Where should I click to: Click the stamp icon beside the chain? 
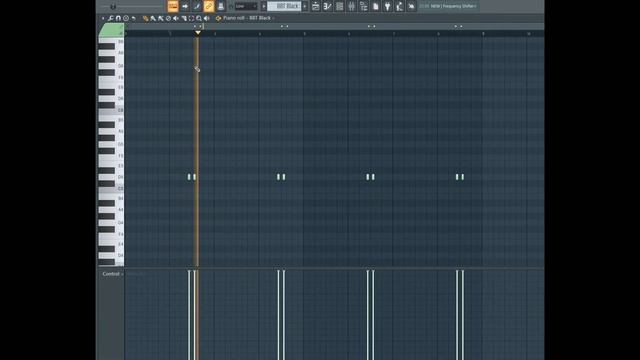(221, 6)
